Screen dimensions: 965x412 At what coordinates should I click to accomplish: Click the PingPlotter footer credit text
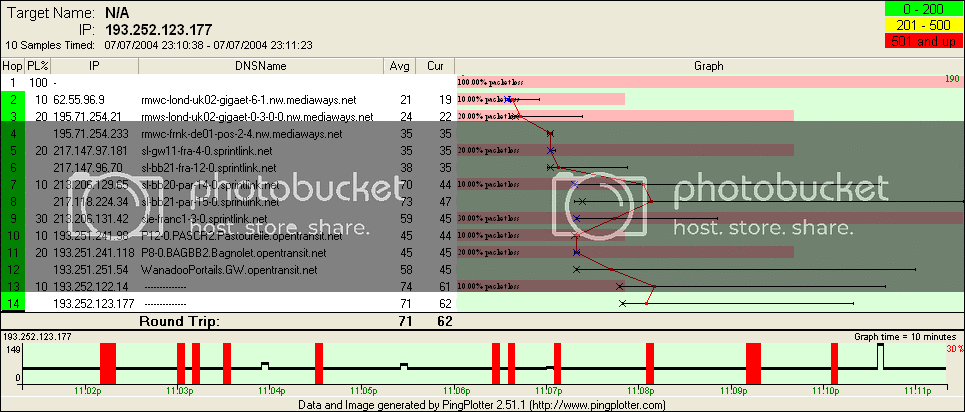[x=482, y=405]
